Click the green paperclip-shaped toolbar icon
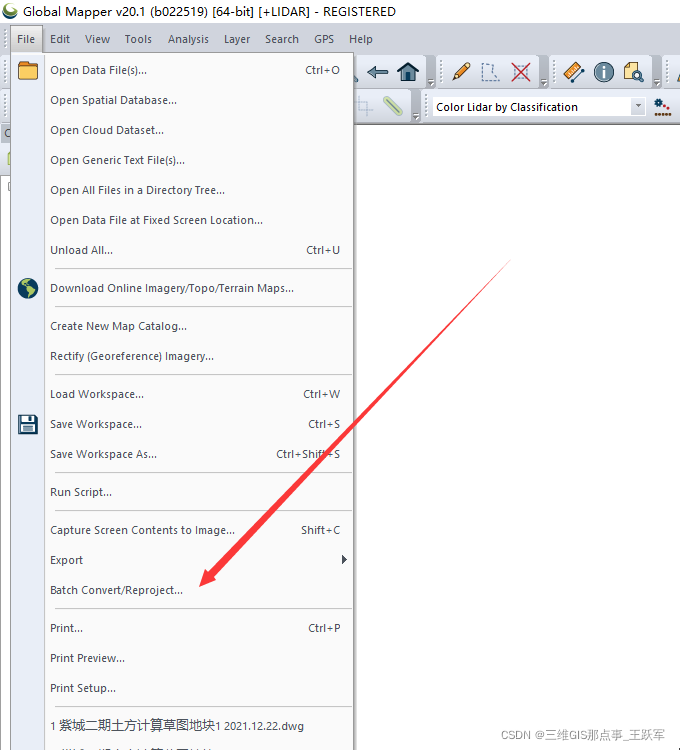Screen dimensions: 680x750 393,106
